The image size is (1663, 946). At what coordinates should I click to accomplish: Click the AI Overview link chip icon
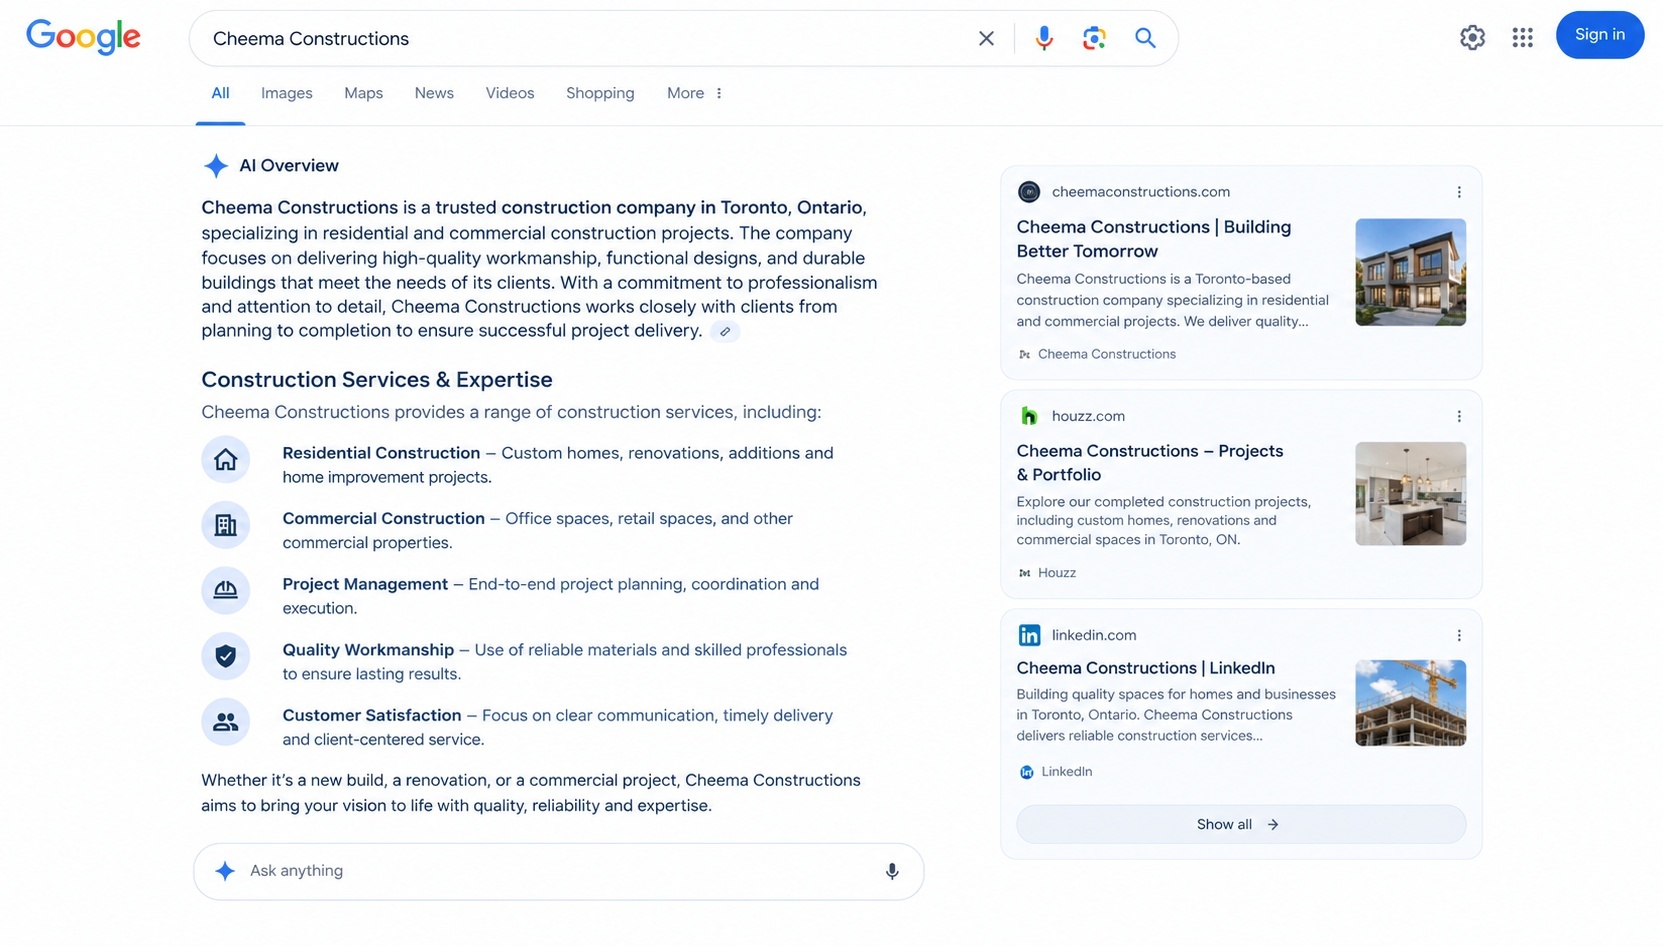tap(725, 331)
